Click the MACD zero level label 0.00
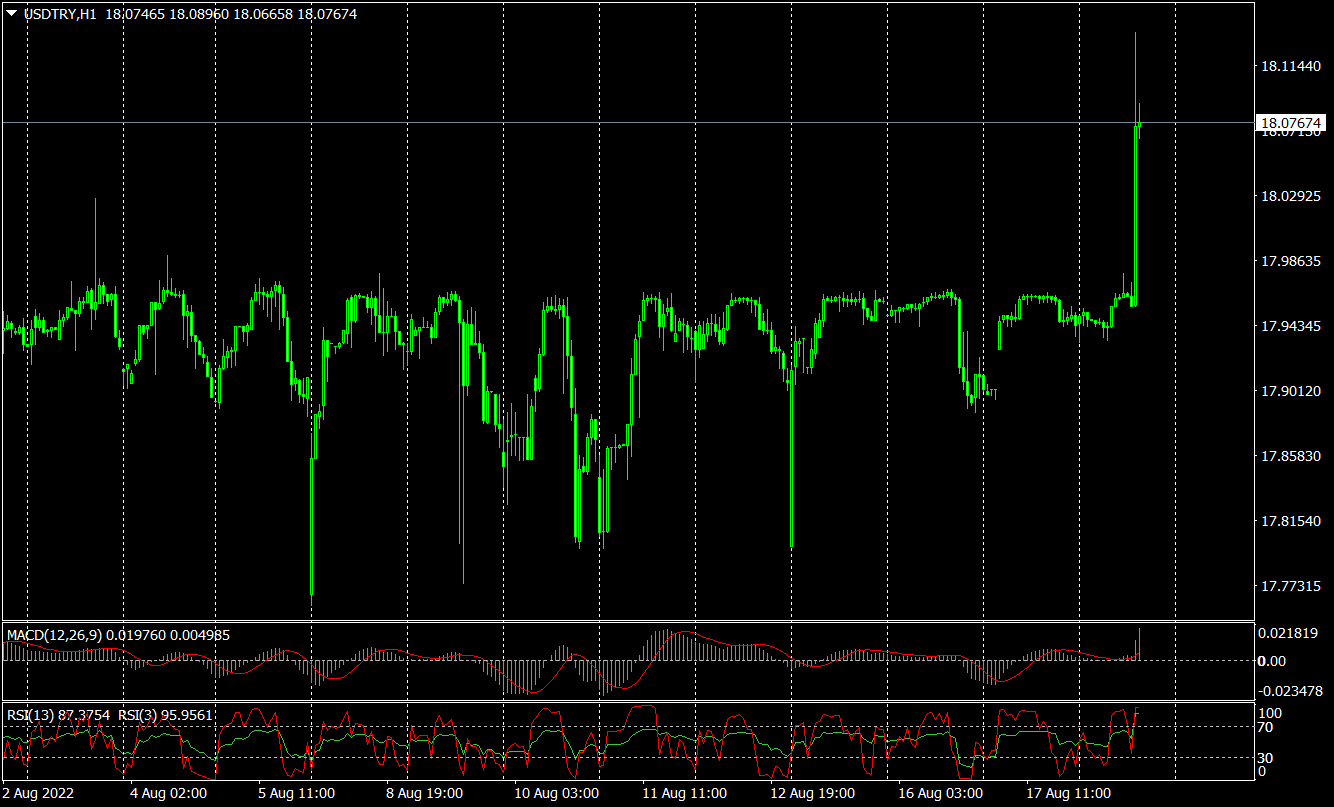This screenshot has height=807, width=1334. 1272,661
